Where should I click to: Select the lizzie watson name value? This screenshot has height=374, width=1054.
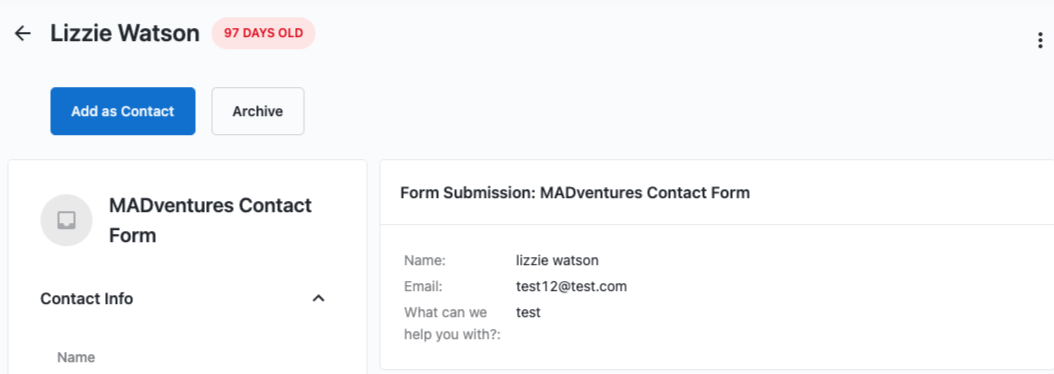[557, 260]
